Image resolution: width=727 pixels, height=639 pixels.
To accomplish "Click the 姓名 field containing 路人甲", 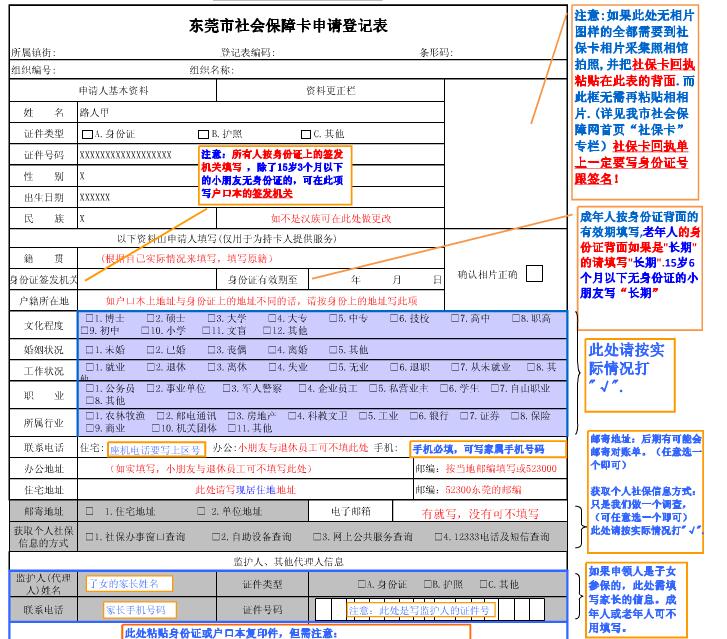I will coord(261,112).
